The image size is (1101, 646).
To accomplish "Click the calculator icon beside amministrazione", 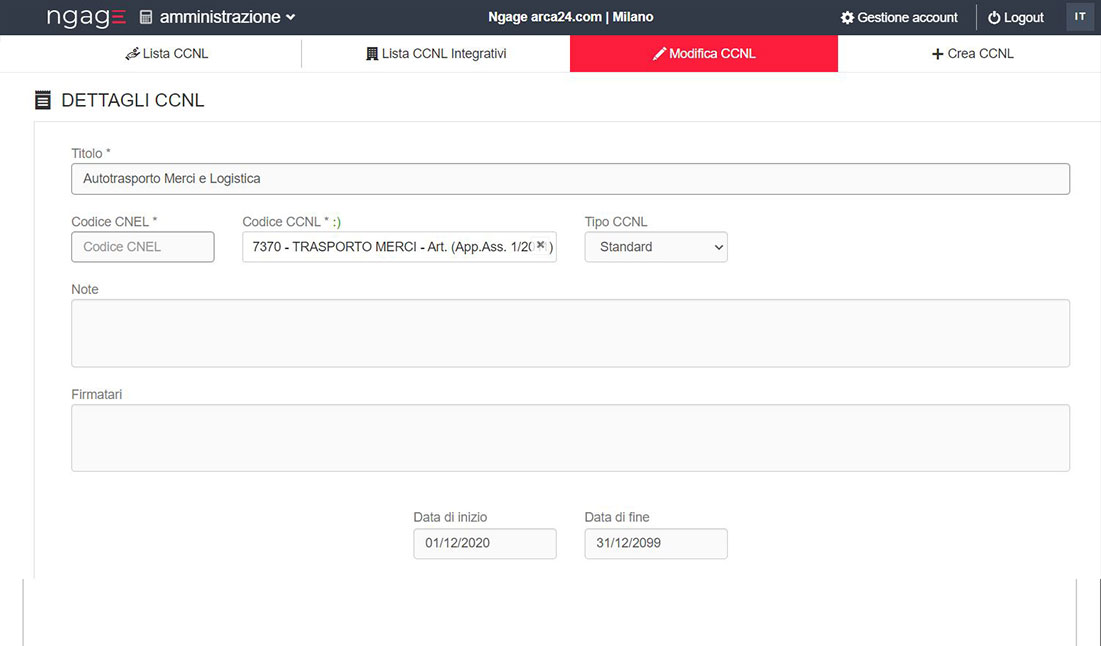I will pos(146,18).
